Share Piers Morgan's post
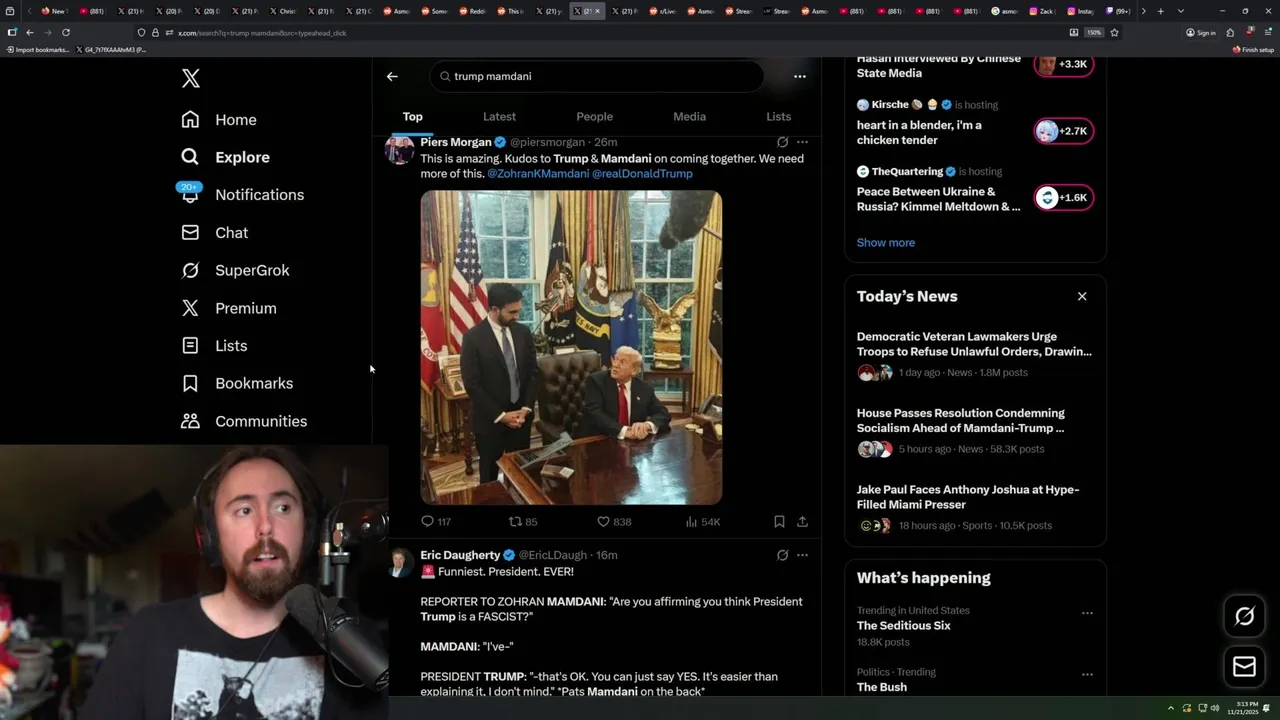The image size is (1280, 720). (802, 522)
